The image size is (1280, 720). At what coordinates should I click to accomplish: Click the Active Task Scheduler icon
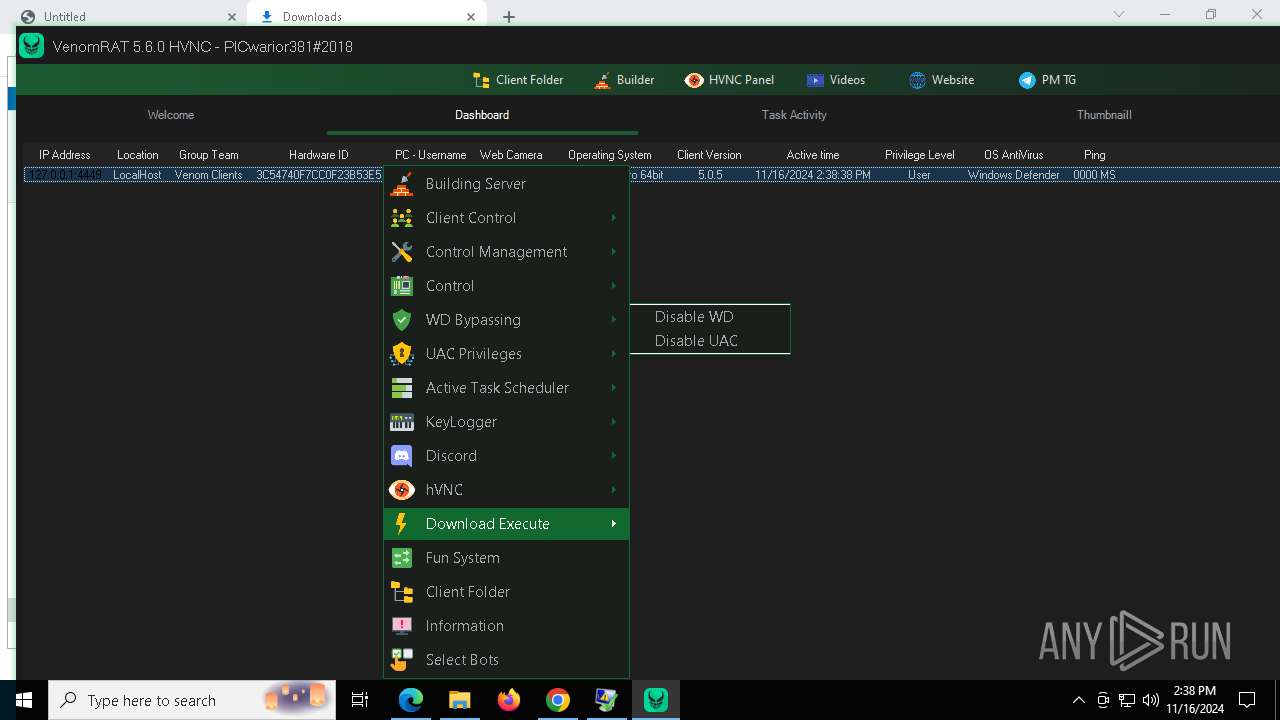(x=401, y=388)
